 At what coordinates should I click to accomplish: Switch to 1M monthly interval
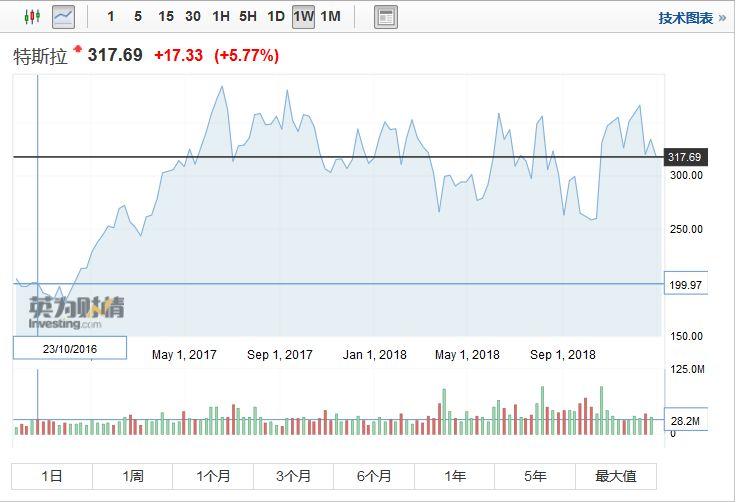(330, 17)
